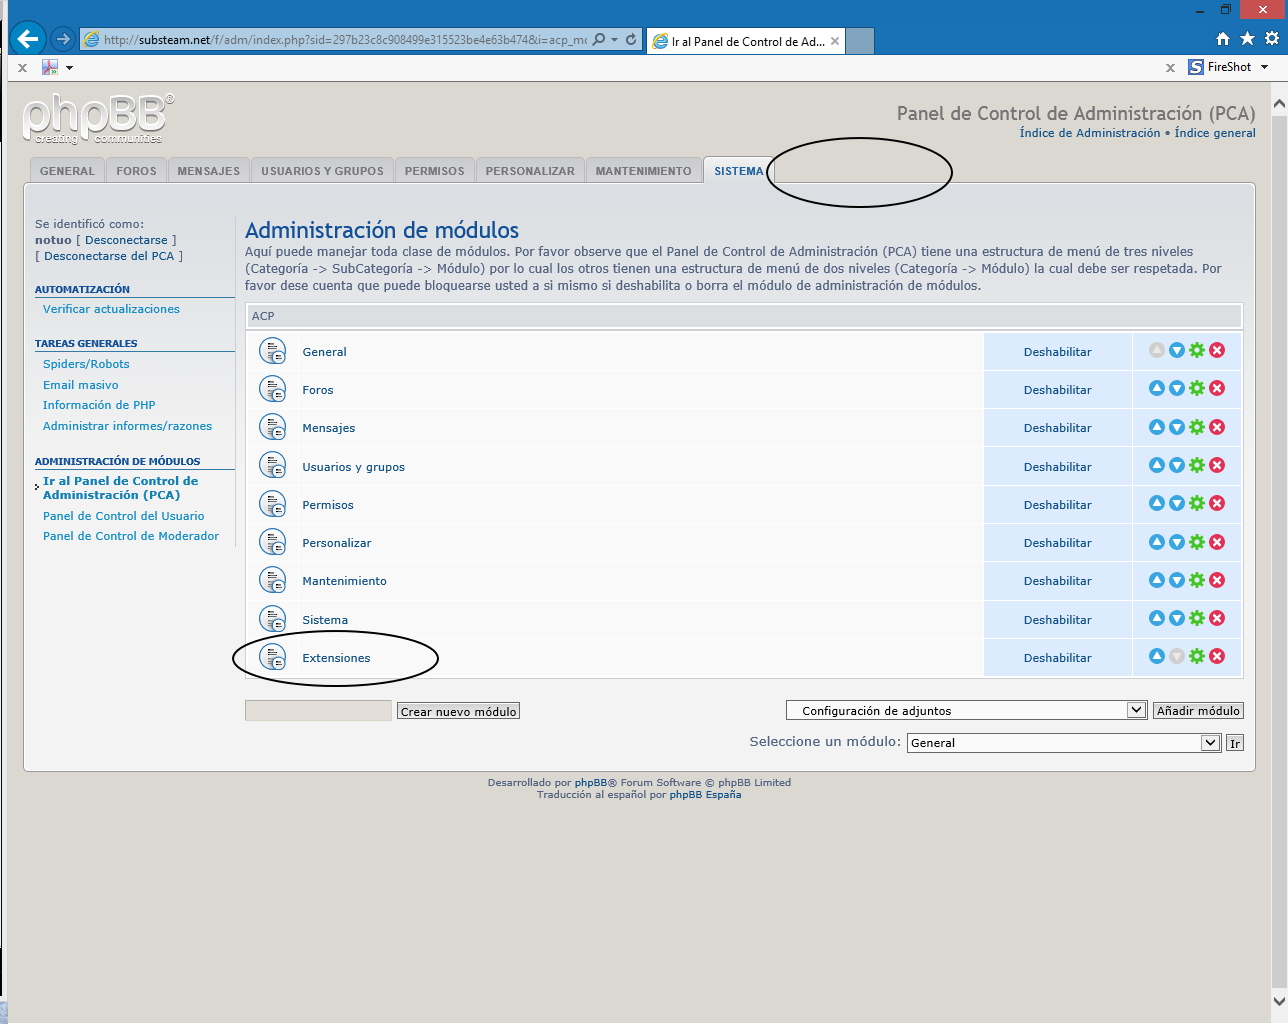Edit the Mensajes module with gear icon
Image resolution: width=1288 pixels, height=1024 pixels.
point(1197,427)
